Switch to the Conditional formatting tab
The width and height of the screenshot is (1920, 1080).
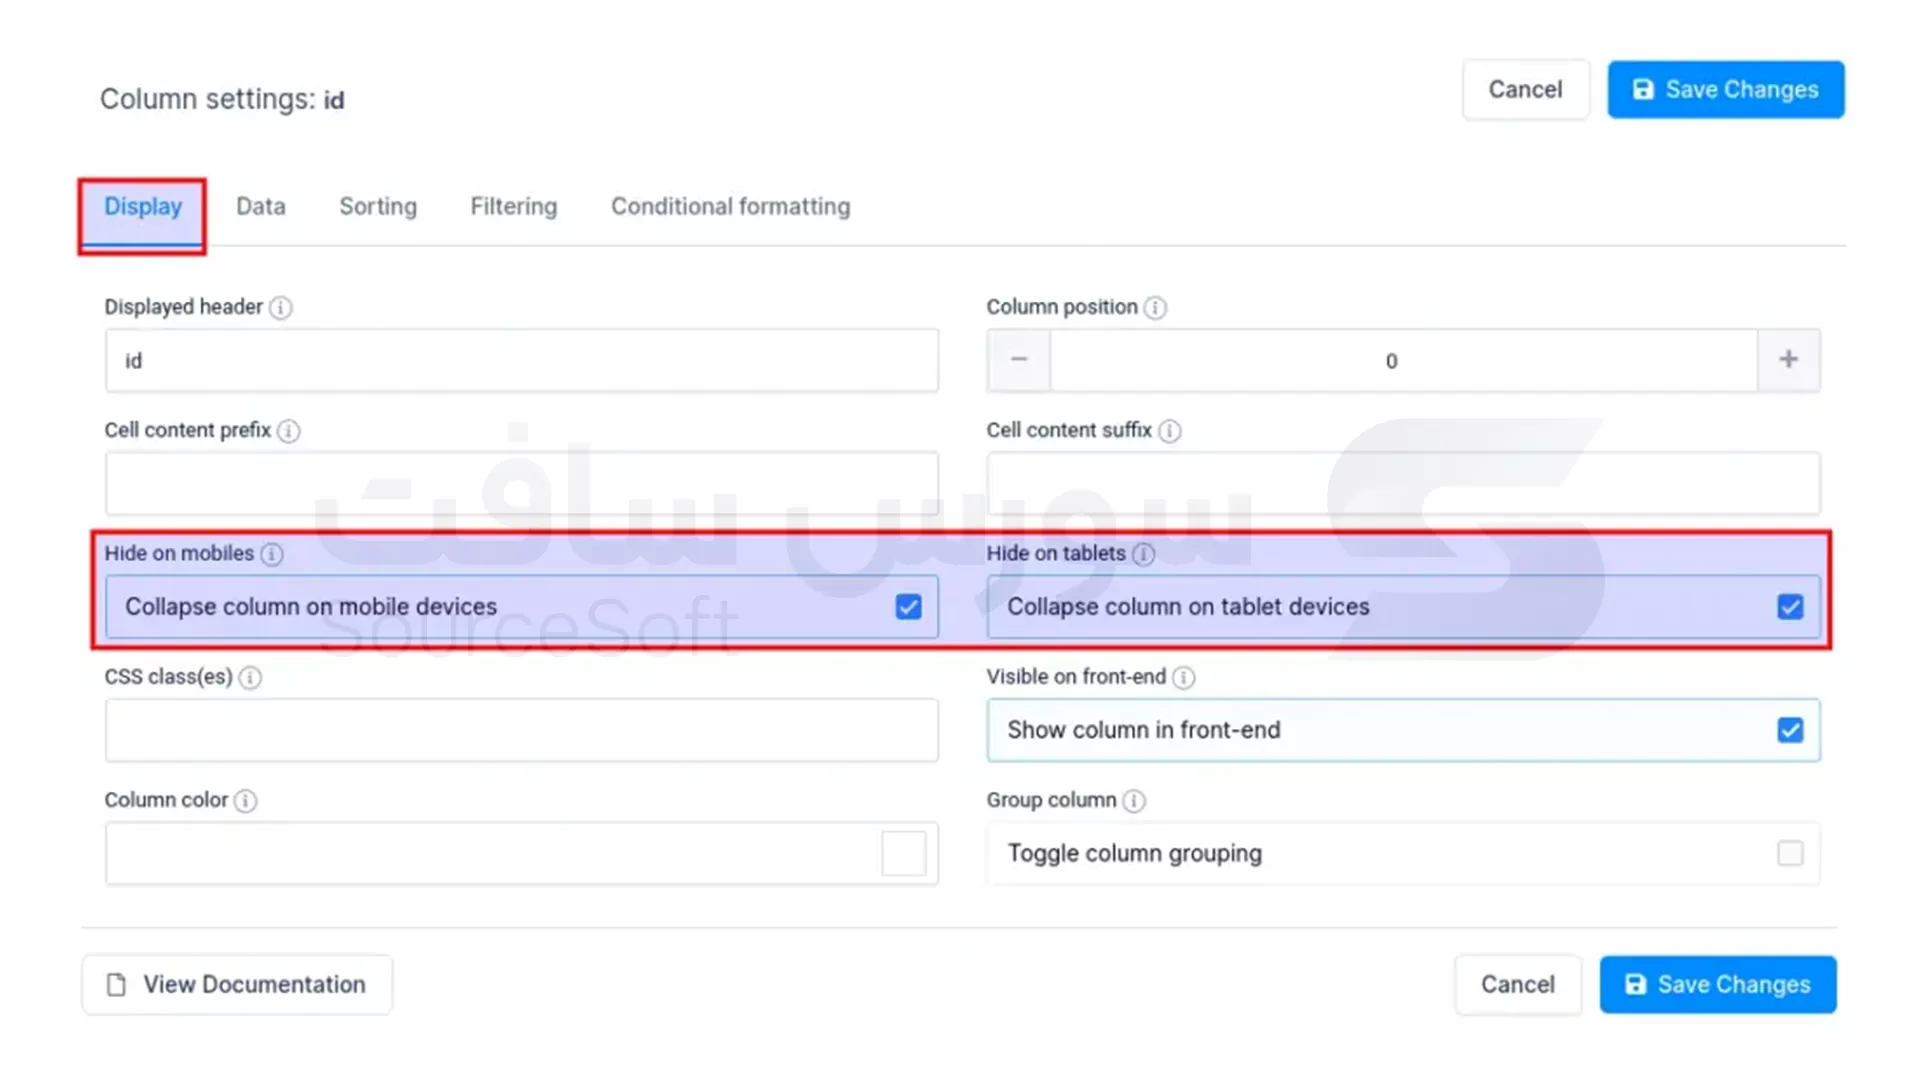730,207
